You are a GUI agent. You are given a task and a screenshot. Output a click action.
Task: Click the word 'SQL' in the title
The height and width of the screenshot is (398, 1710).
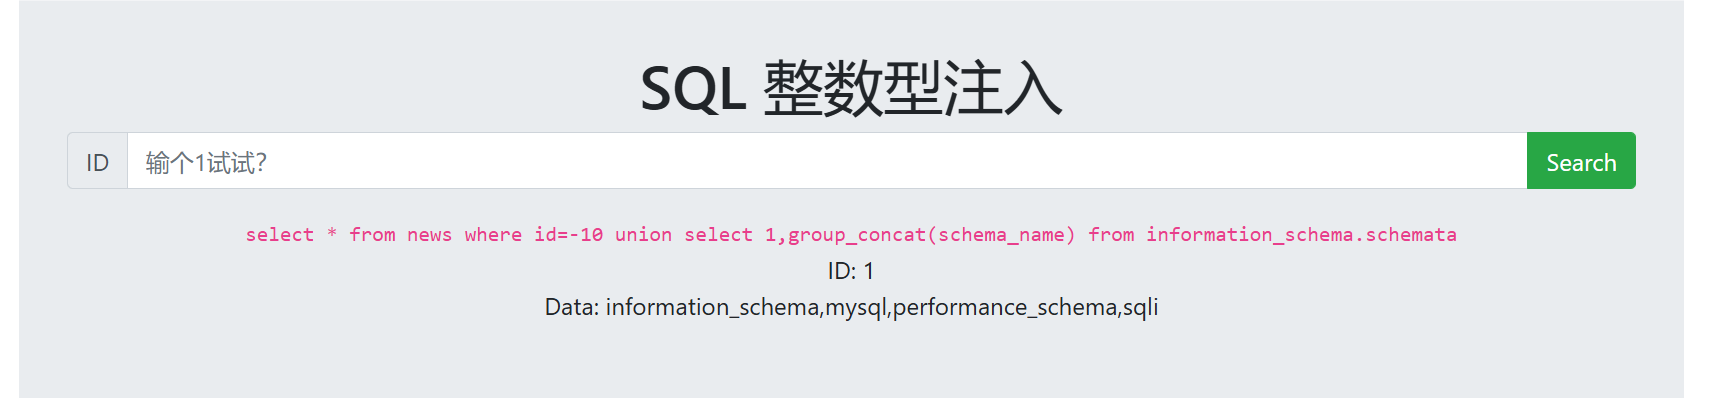pos(693,89)
